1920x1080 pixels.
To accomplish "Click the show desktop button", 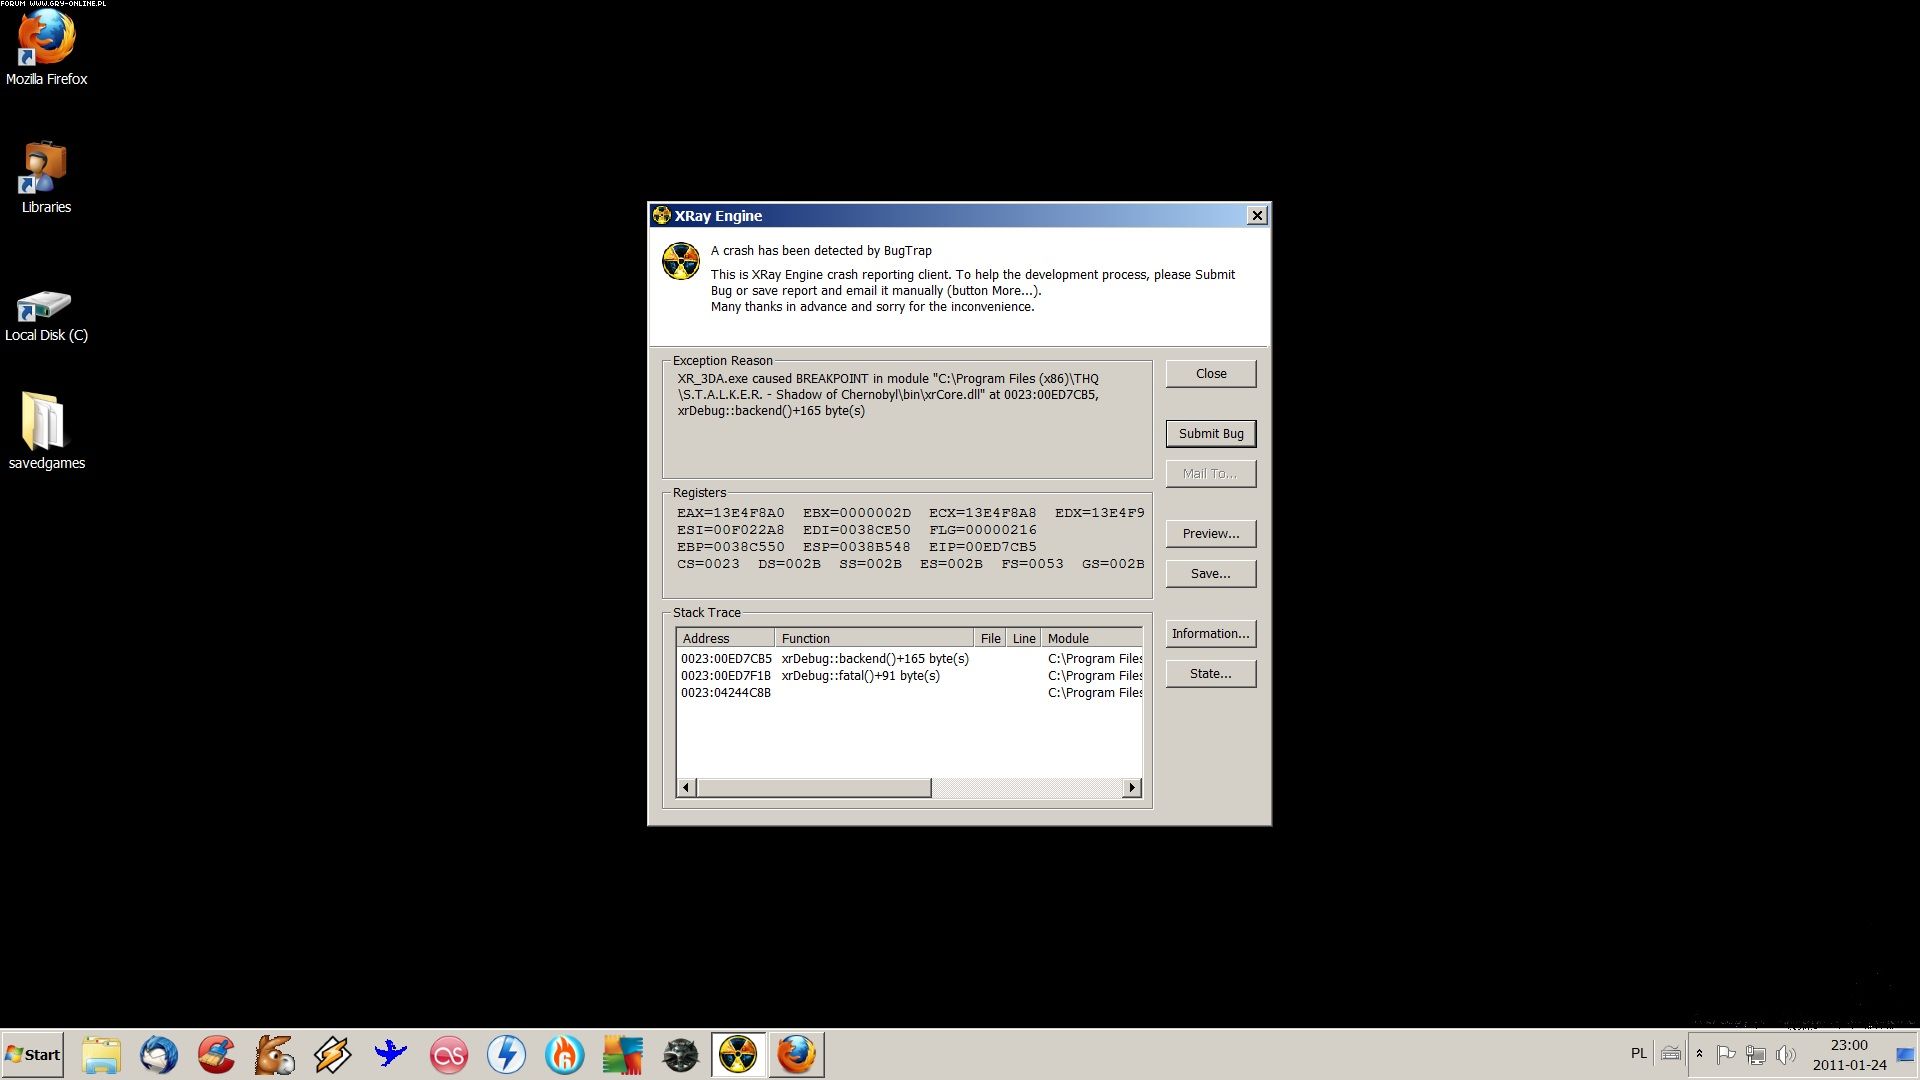I will tap(1906, 1055).
